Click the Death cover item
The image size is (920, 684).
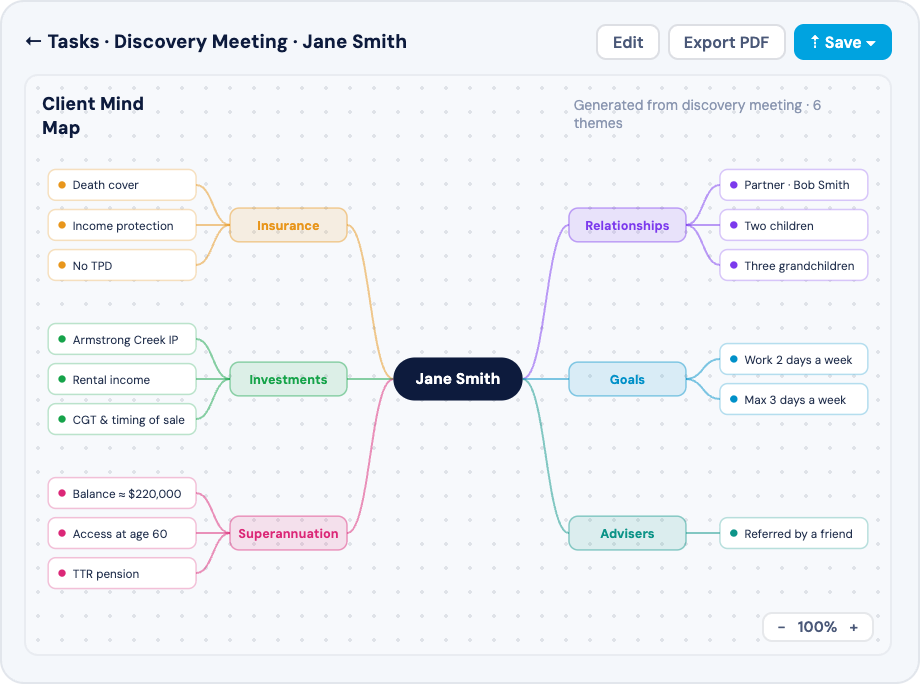coord(122,185)
